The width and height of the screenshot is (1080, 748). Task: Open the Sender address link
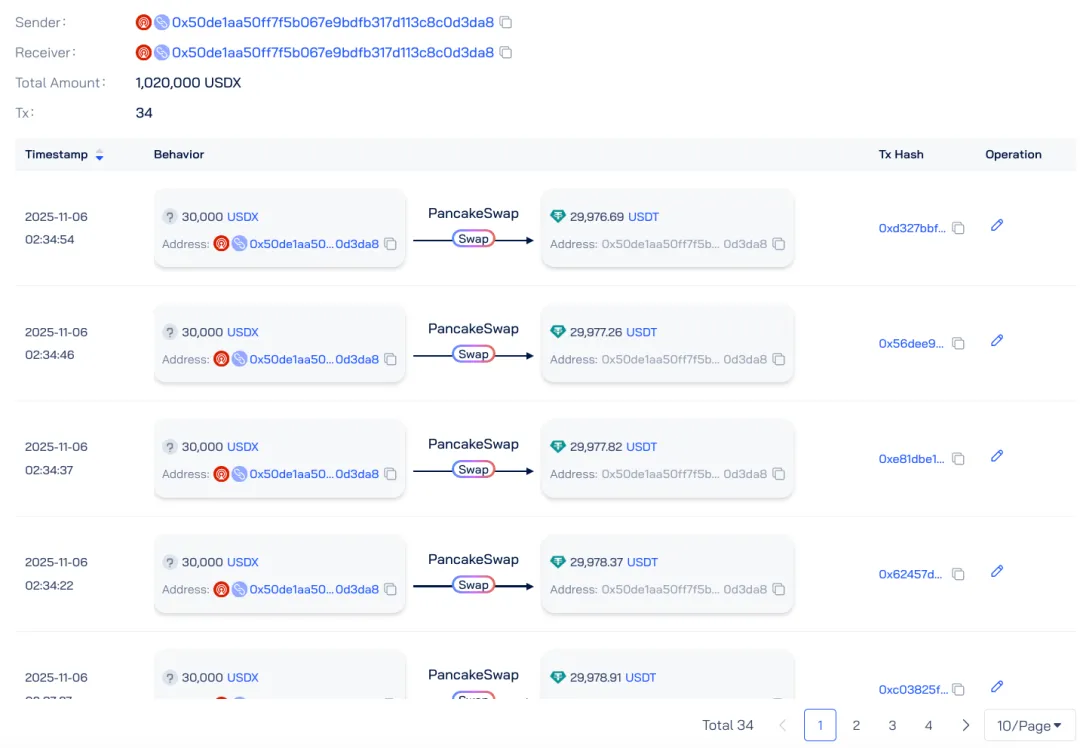[332, 22]
